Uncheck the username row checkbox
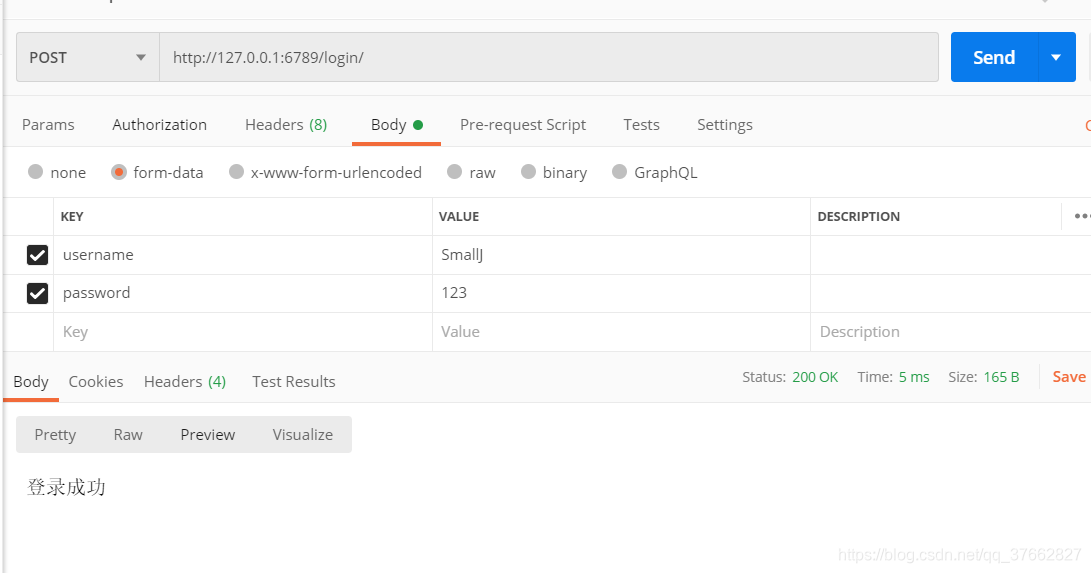The width and height of the screenshot is (1091, 573). [38, 255]
